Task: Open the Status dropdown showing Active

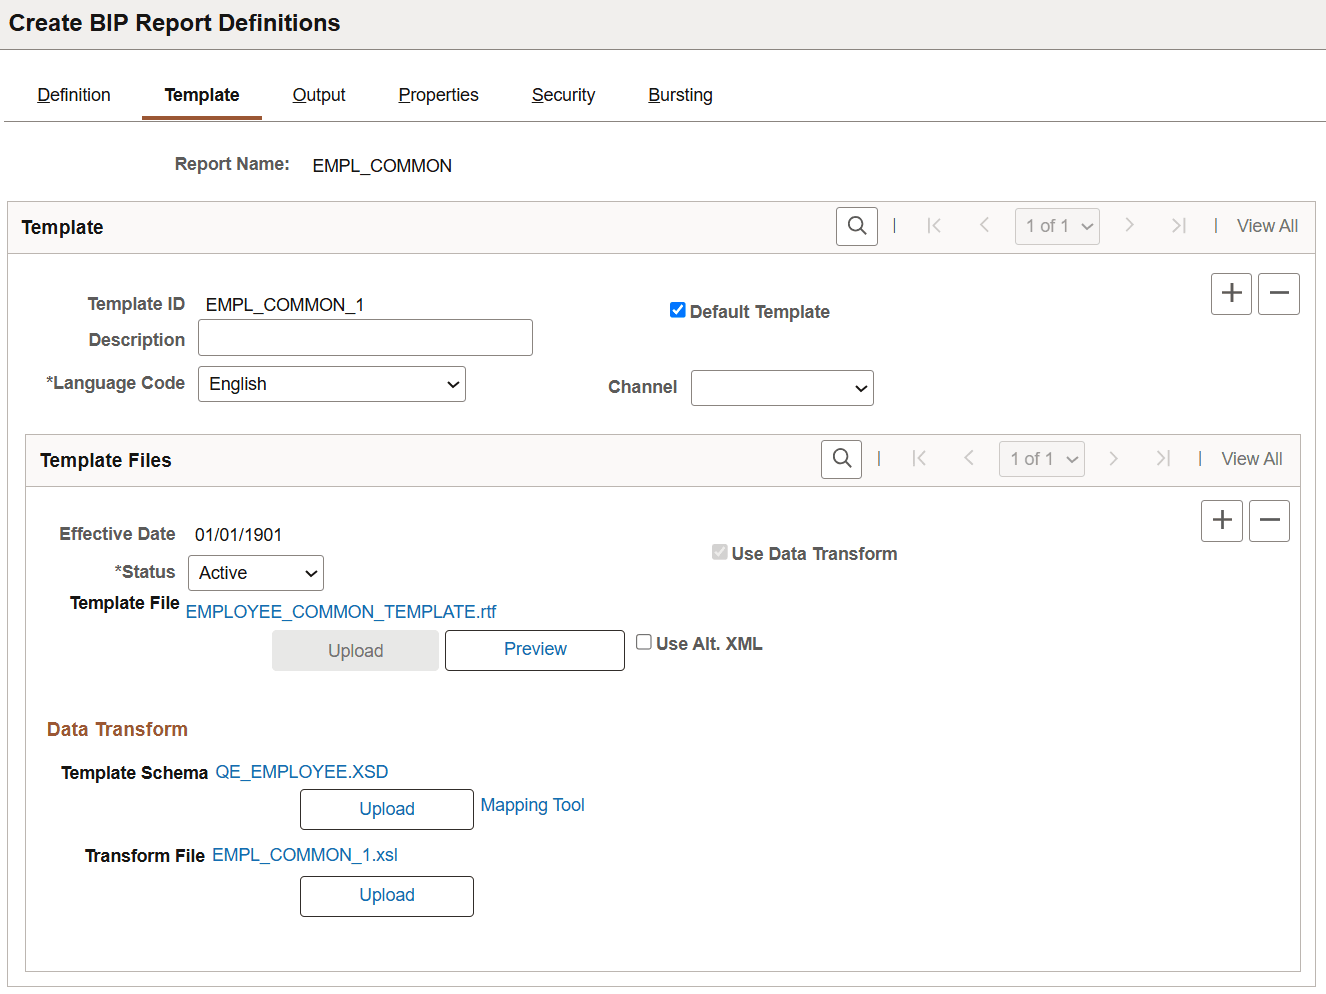Action: (255, 572)
